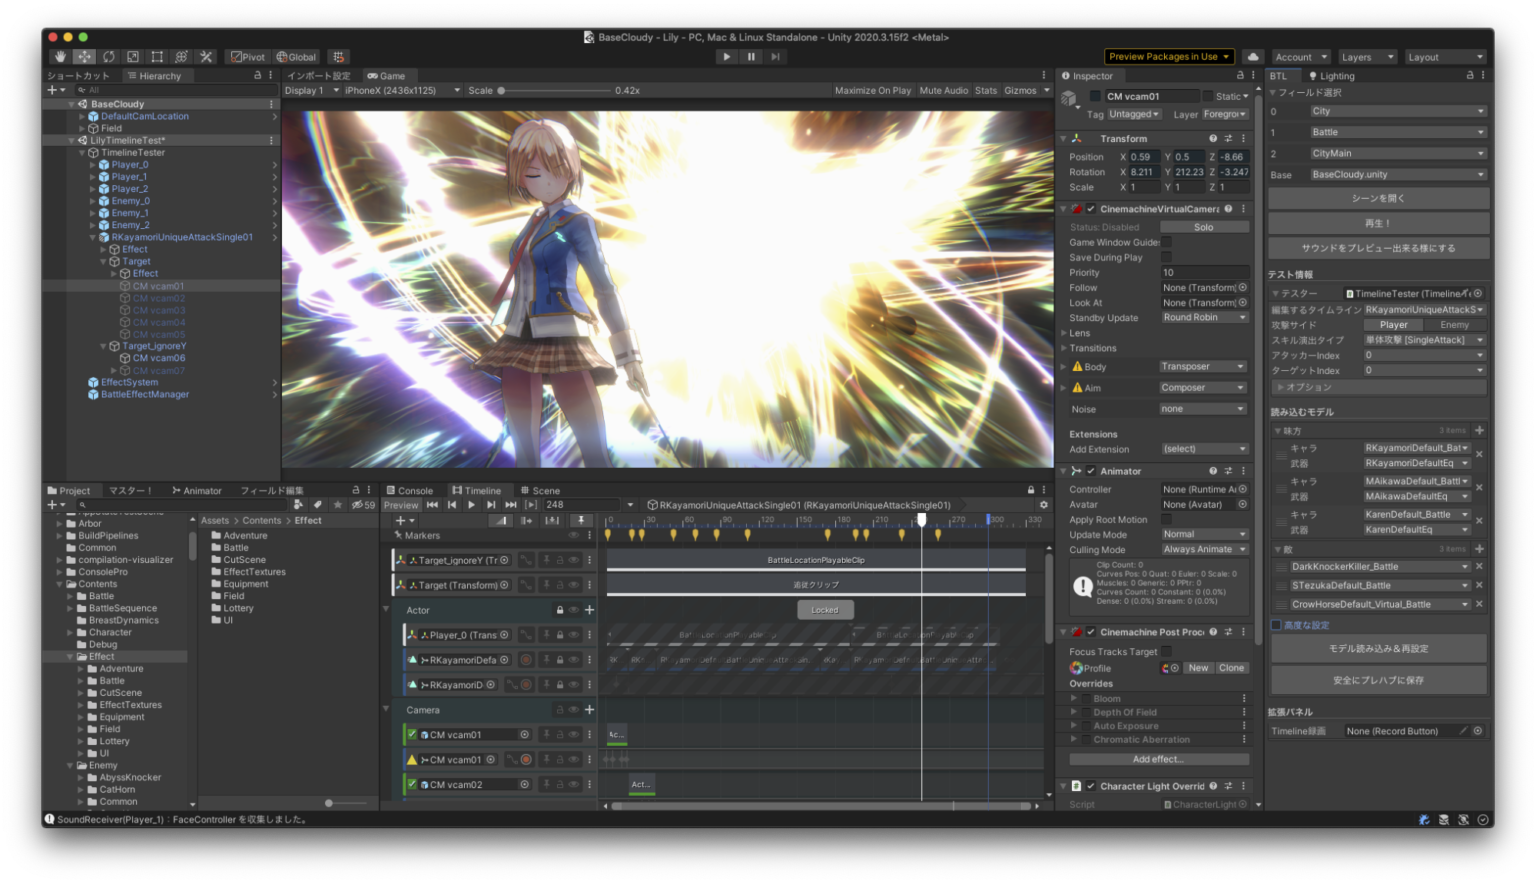
Task: Add a track to the Camera group
Action: pos(589,710)
